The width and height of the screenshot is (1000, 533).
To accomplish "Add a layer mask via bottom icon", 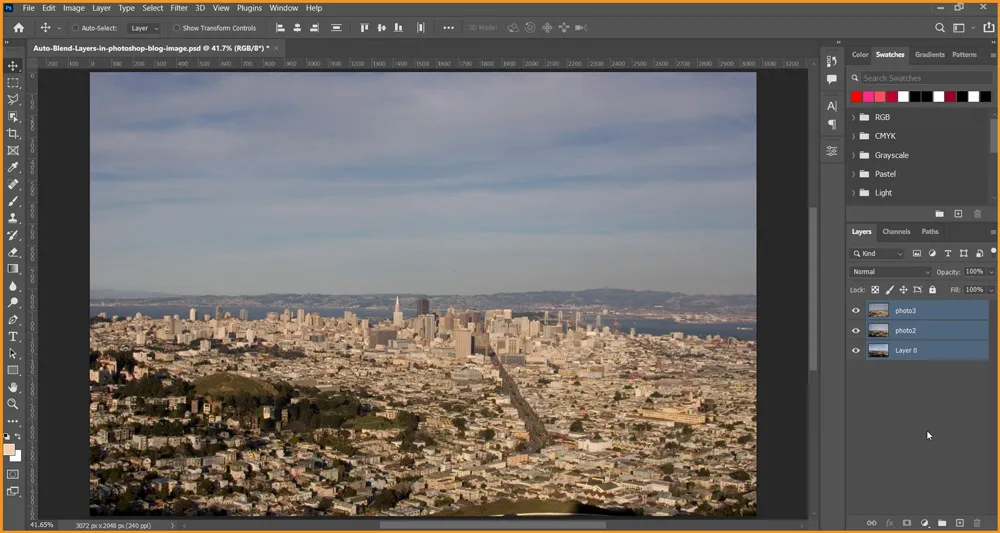I will click(x=906, y=523).
